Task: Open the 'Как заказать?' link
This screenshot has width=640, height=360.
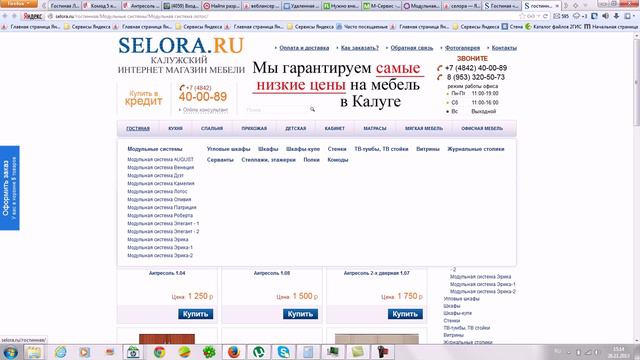Action: (x=360, y=48)
